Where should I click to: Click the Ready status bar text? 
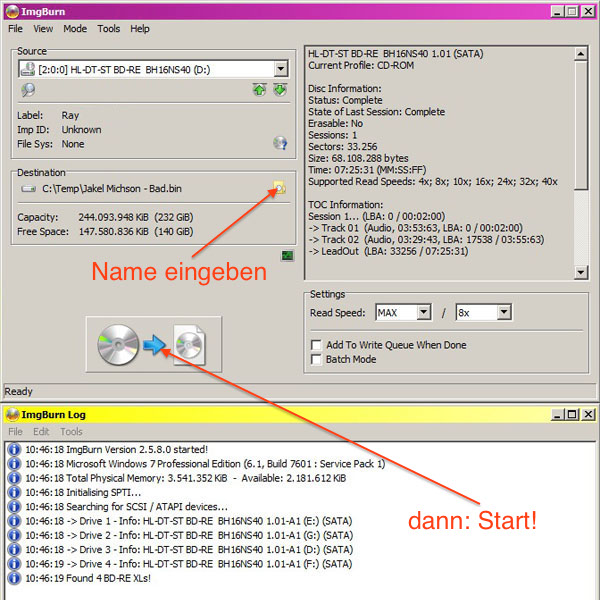tap(18, 391)
